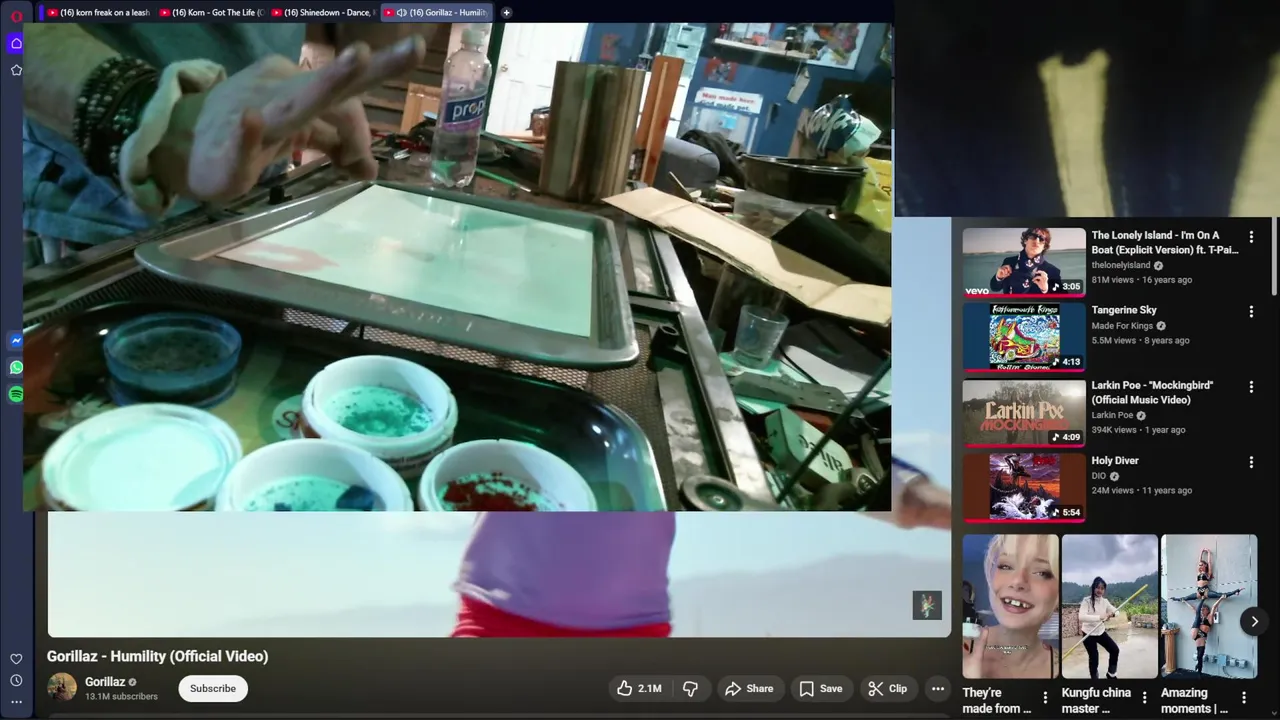Open the heart icon in sidebar

click(x=16, y=659)
